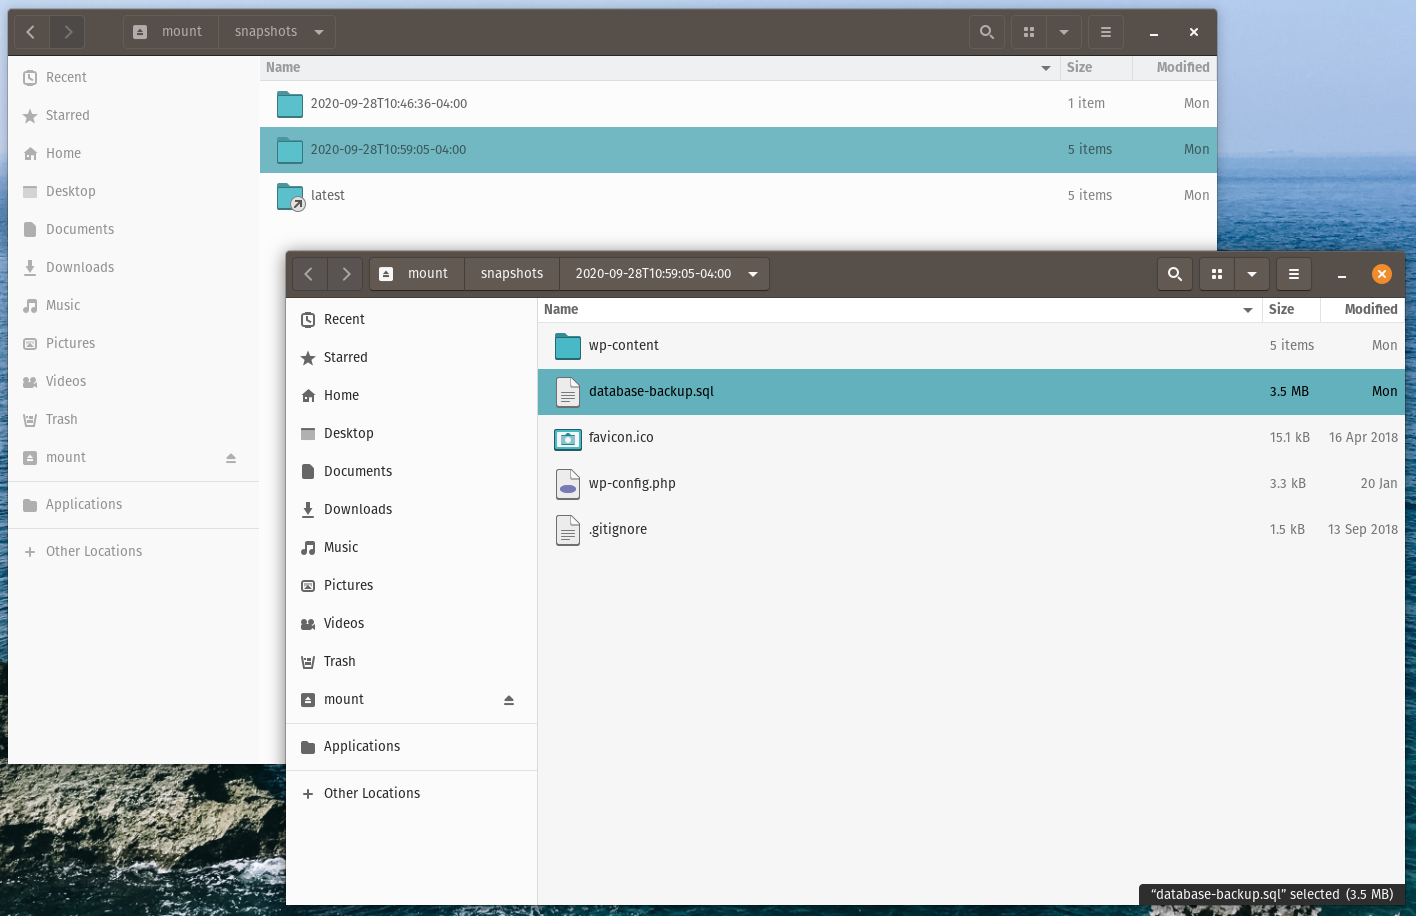Open search in the background window
The width and height of the screenshot is (1416, 916).
coord(986,31)
